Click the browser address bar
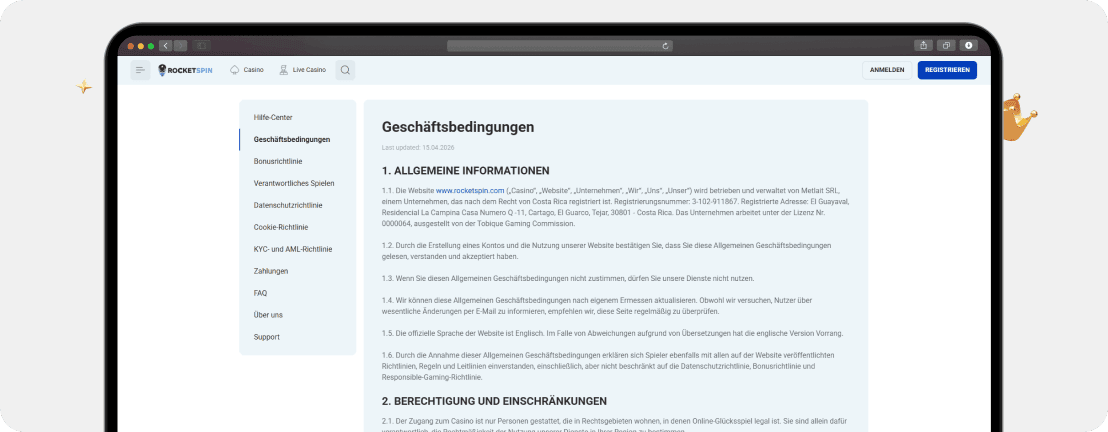The image size is (1108, 432). pyautogui.click(x=560, y=46)
